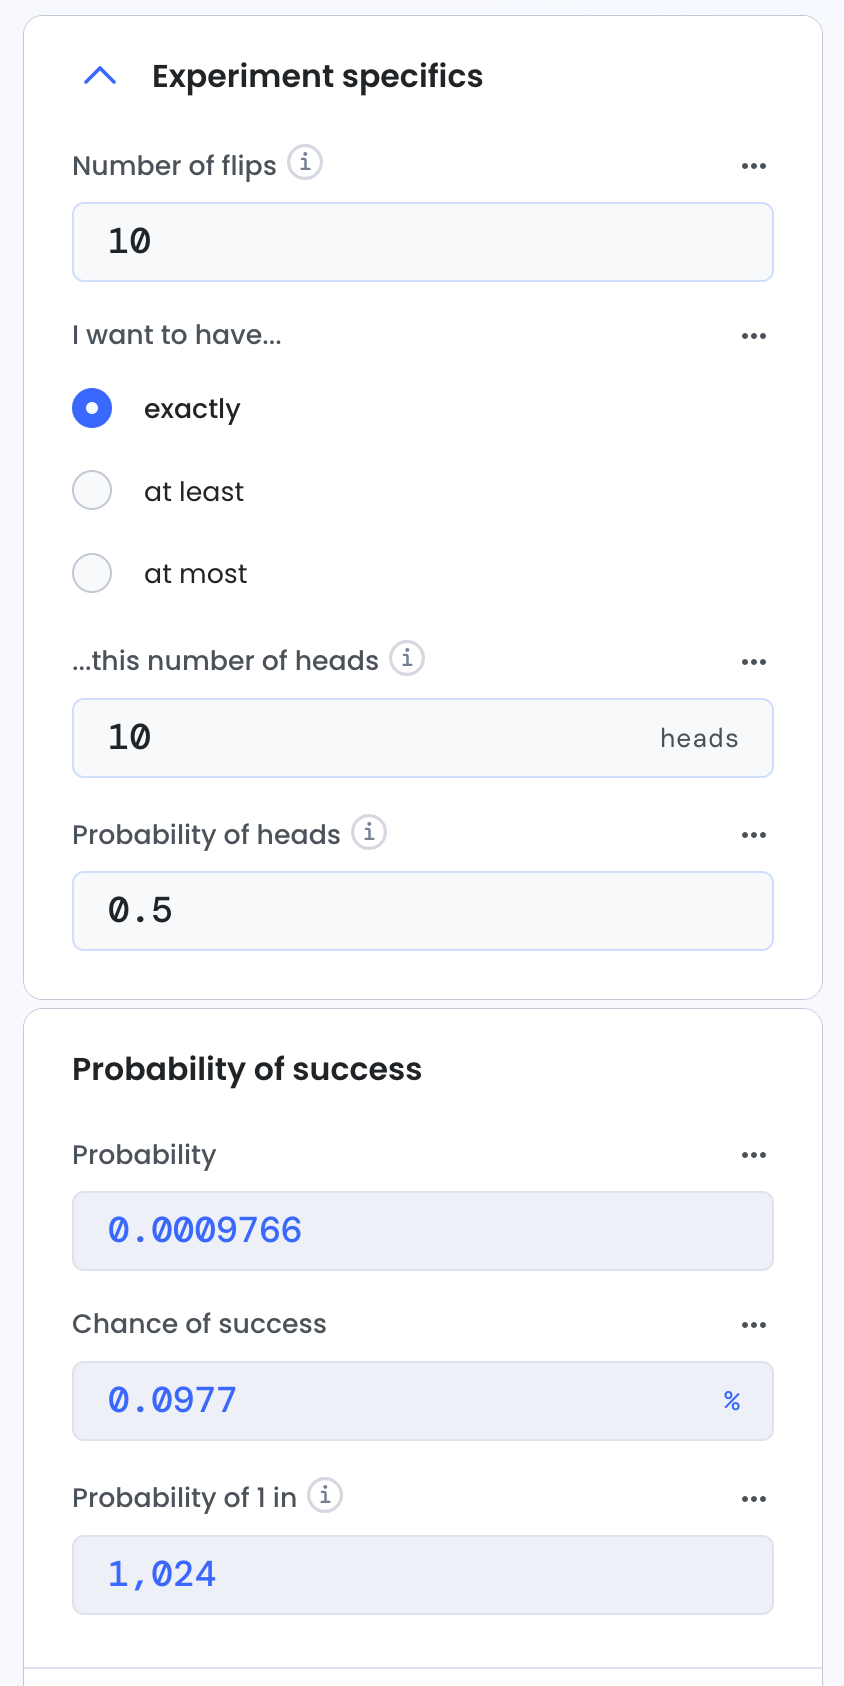The image size is (844, 1686).
Task: Open more options for Probability of heads
Action: [754, 835]
